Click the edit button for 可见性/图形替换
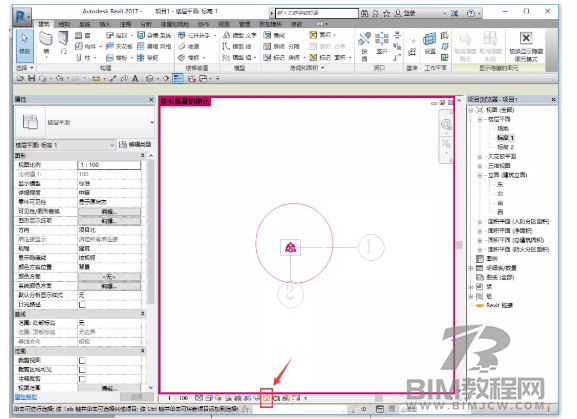 click(x=109, y=212)
